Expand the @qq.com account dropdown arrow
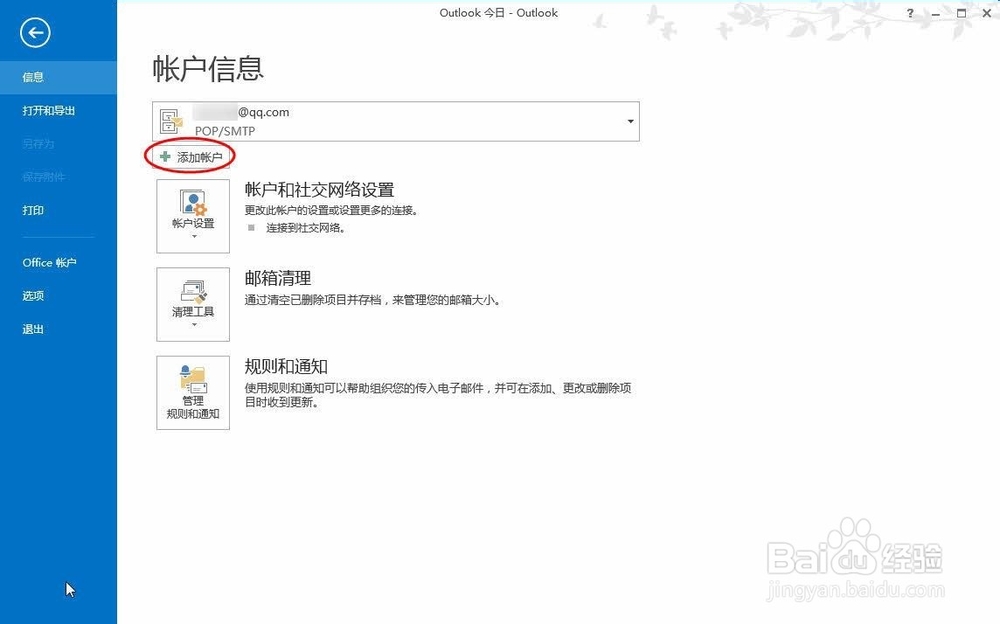1000x624 pixels. pos(630,121)
